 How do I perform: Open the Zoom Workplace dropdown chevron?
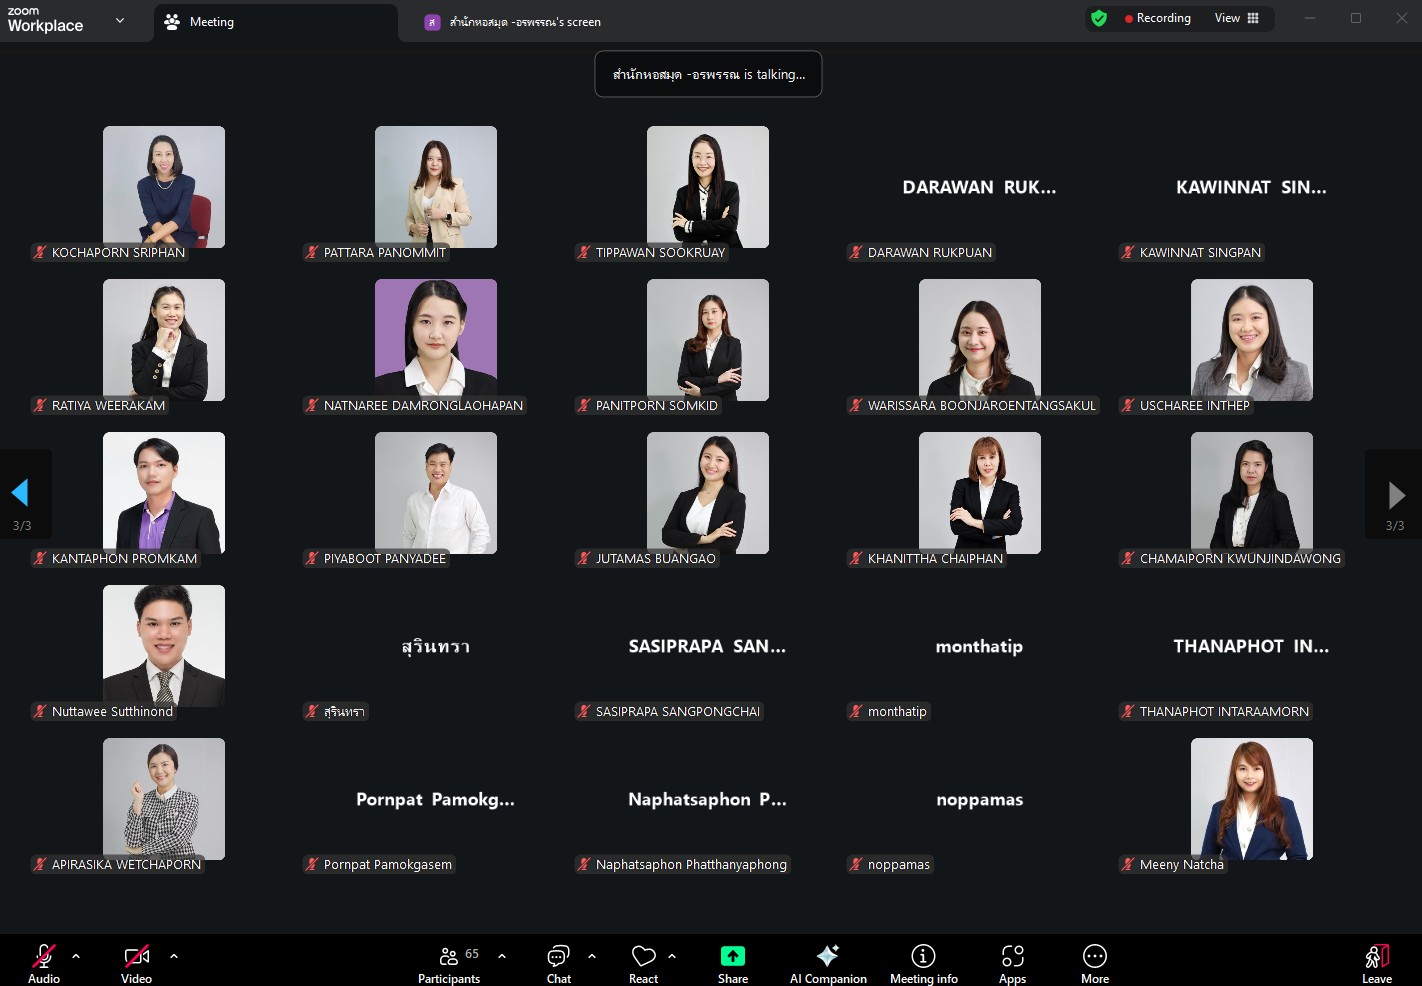point(120,20)
